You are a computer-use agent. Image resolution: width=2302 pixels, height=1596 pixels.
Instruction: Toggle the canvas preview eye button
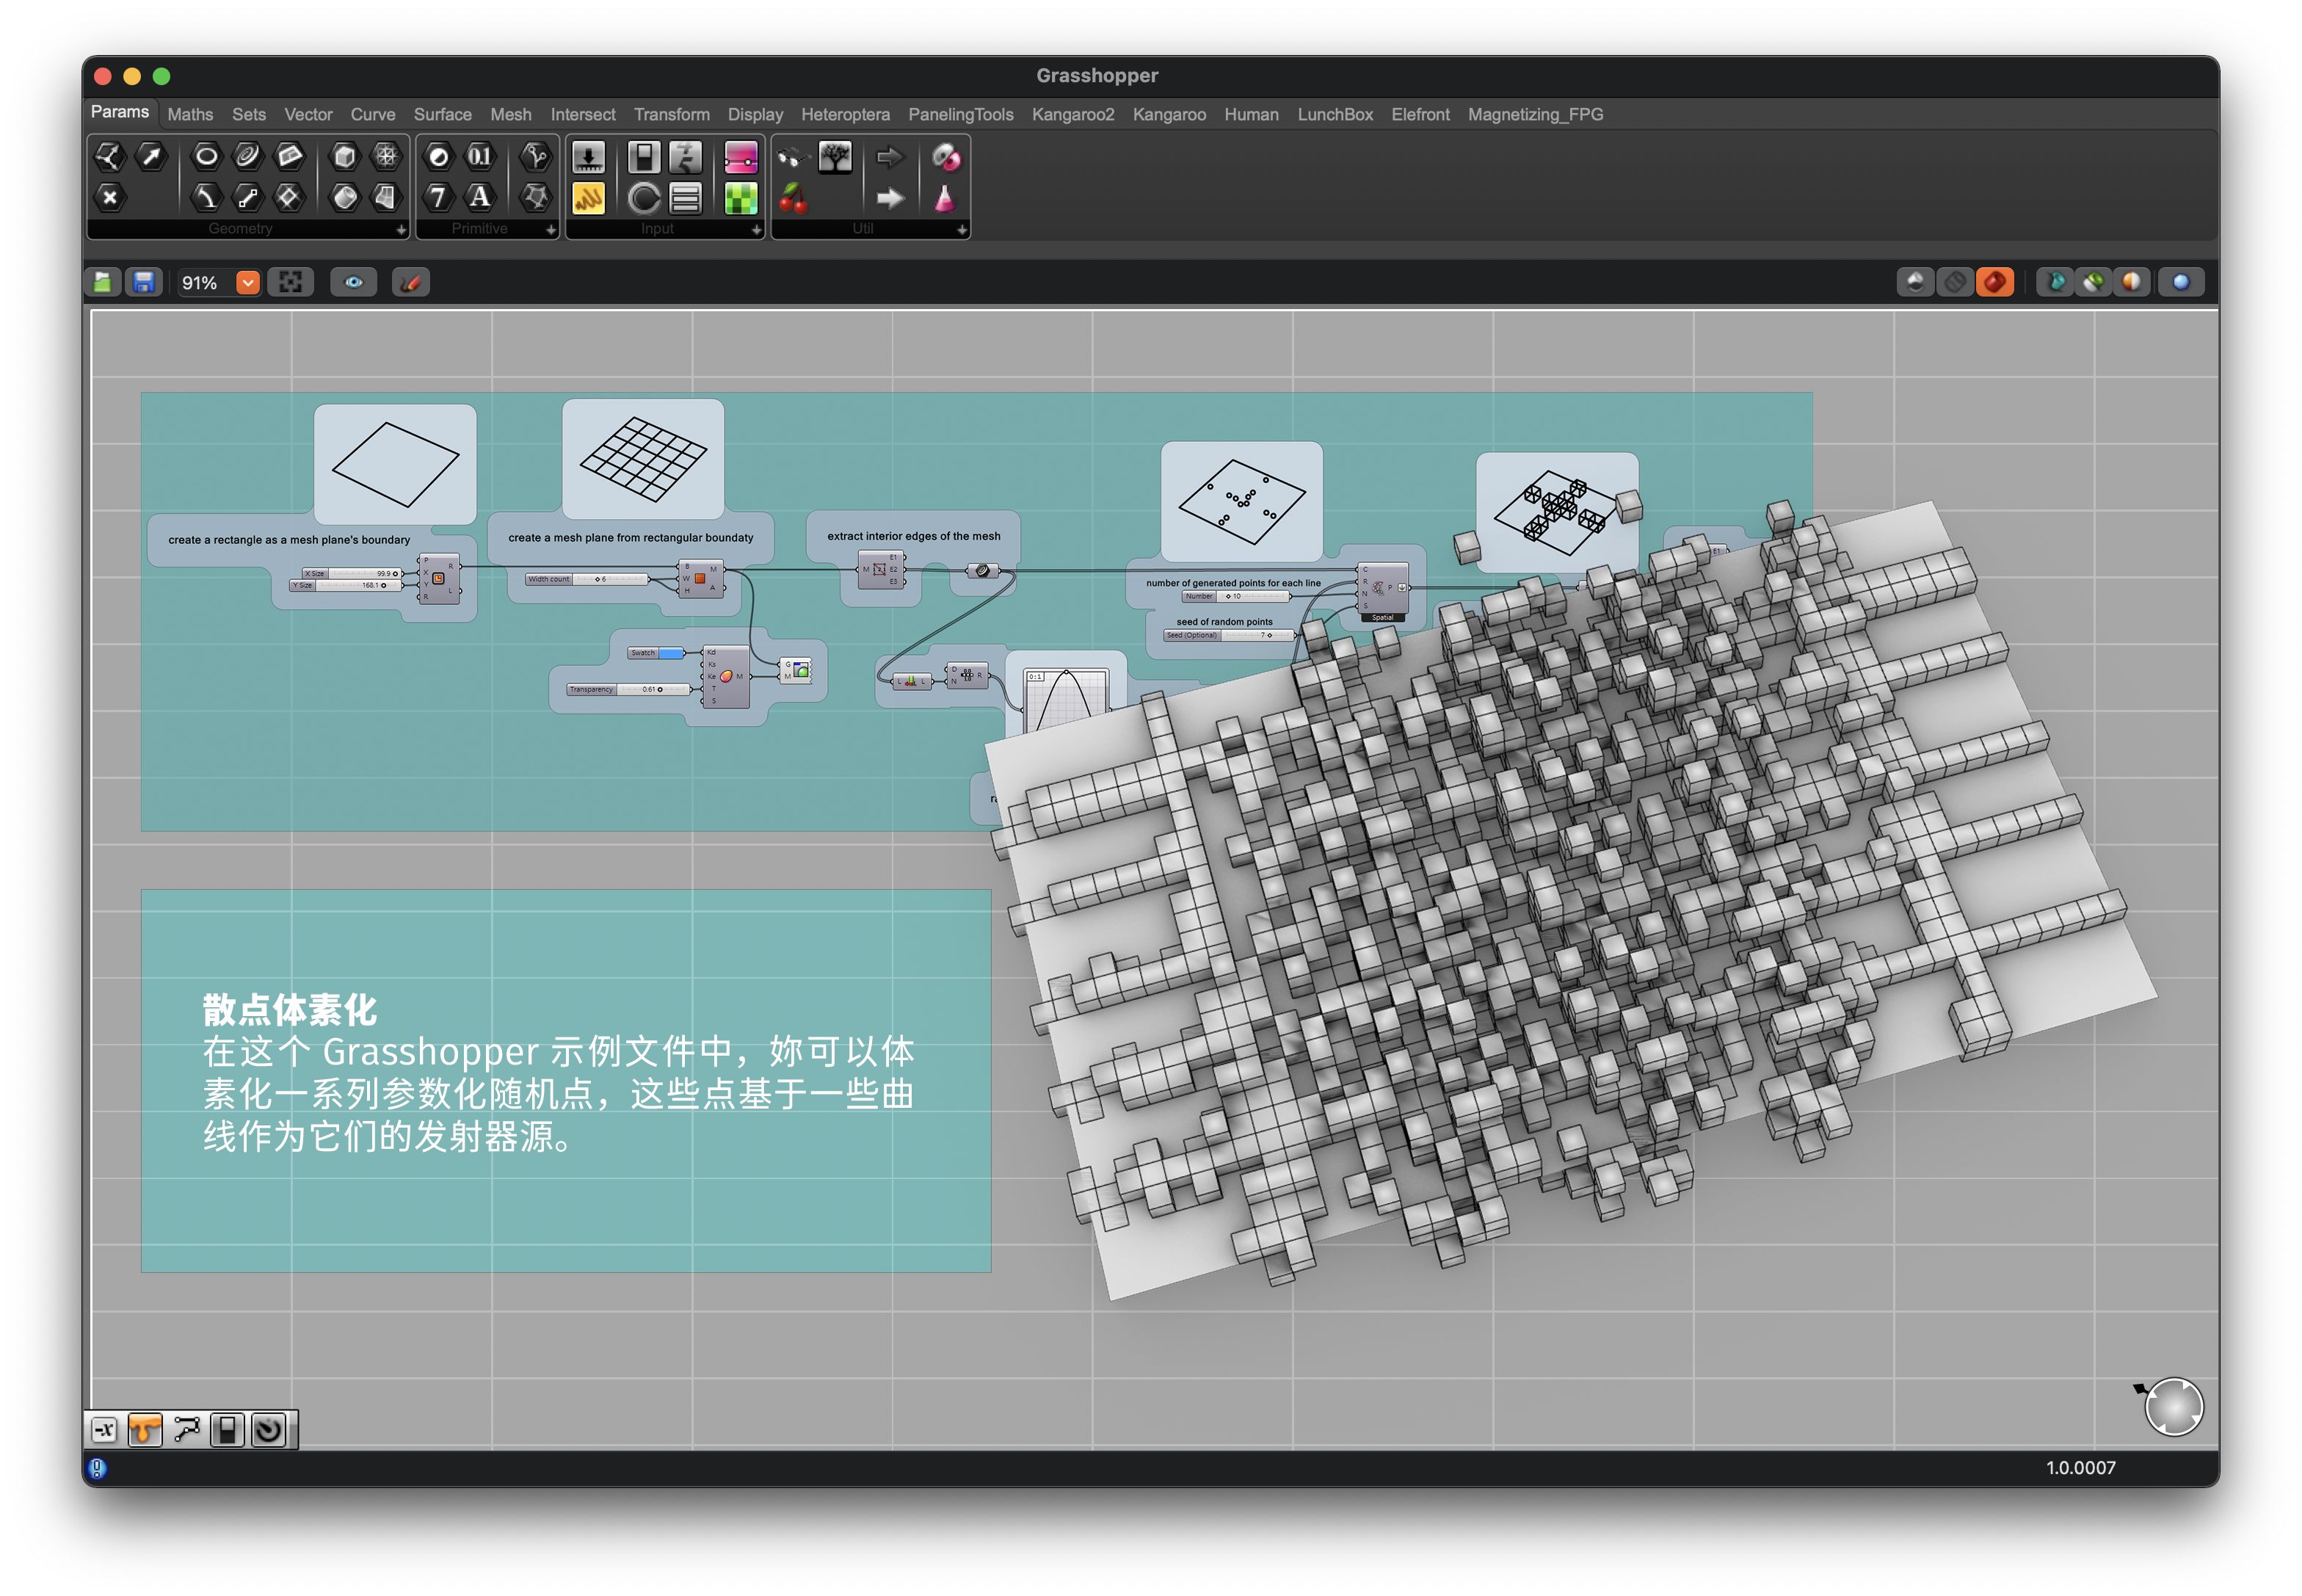pyautogui.click(x=354, y=283)
